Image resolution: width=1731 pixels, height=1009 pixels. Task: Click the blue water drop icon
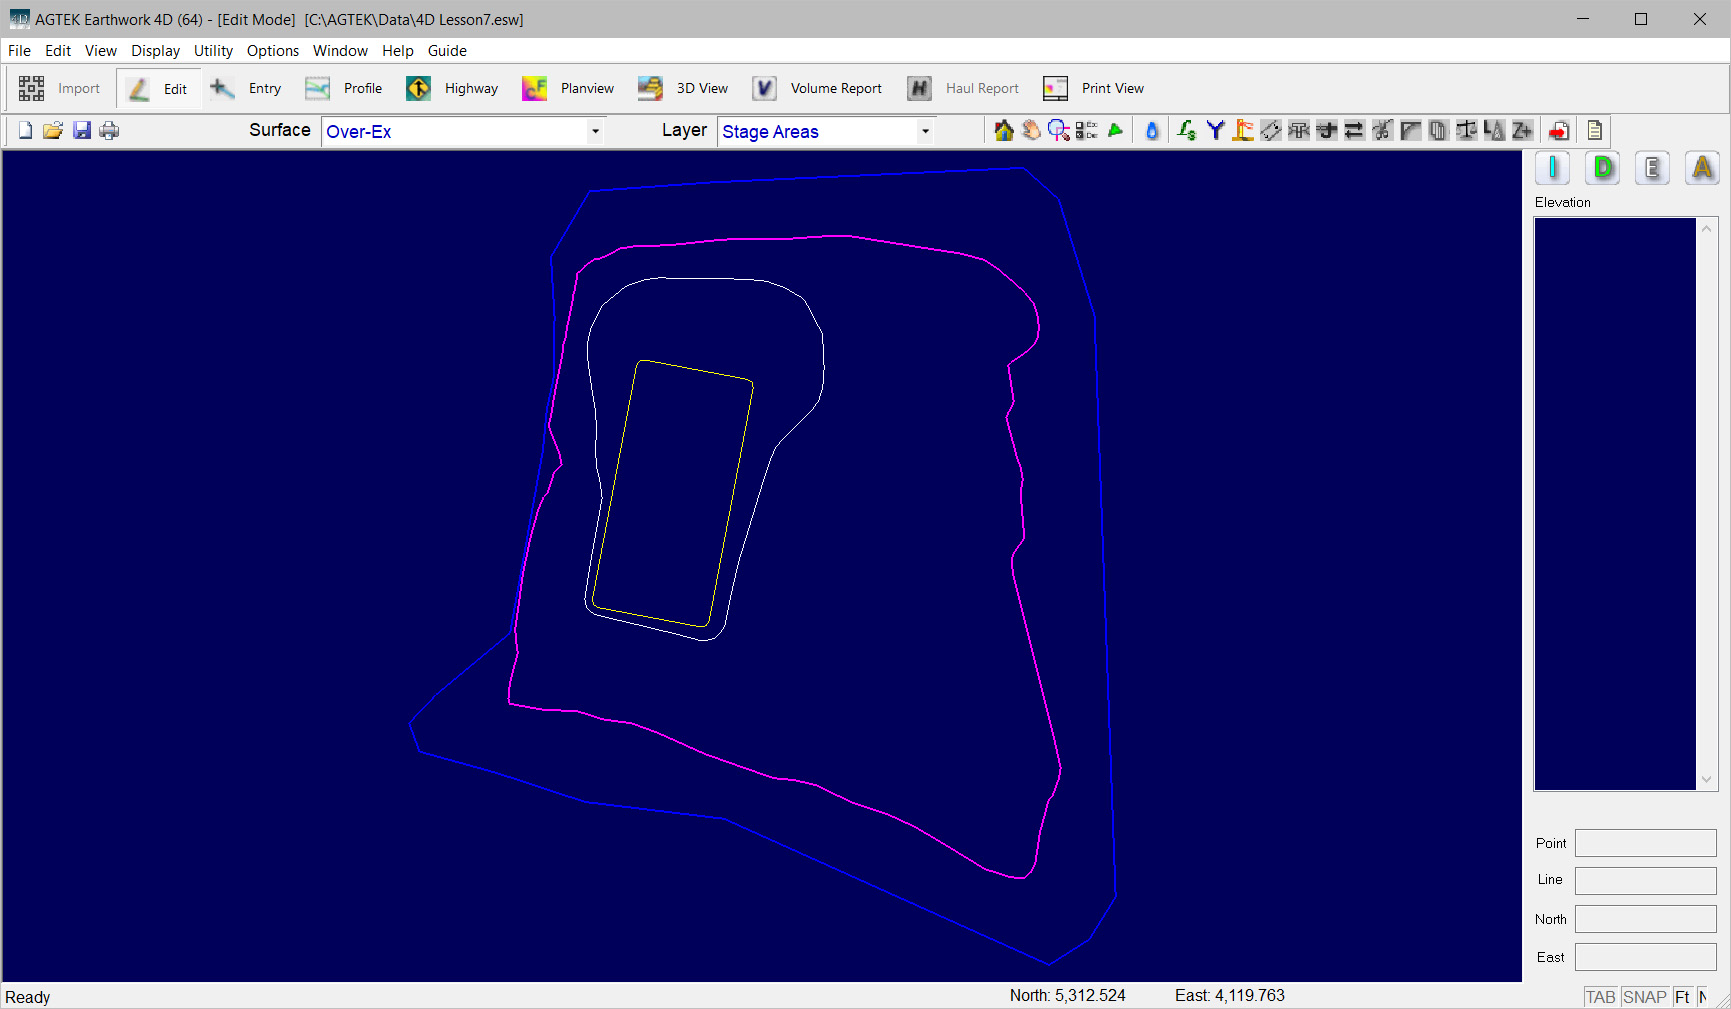point(1152,131)
